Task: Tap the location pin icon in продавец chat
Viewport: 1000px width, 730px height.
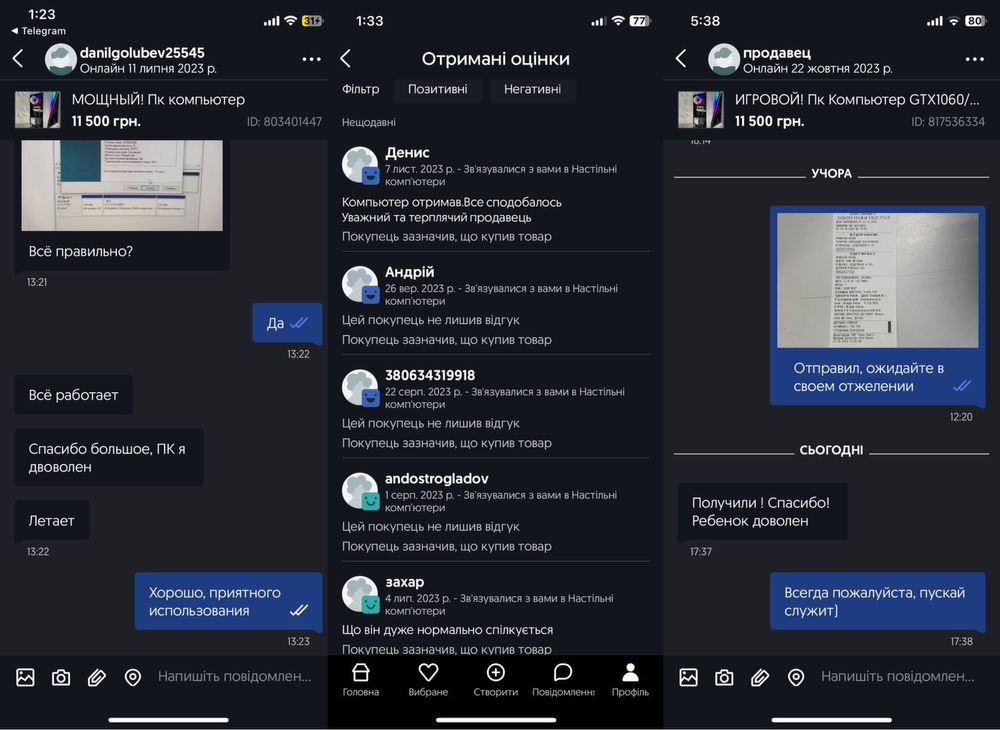Action: [x=796, y=676]
